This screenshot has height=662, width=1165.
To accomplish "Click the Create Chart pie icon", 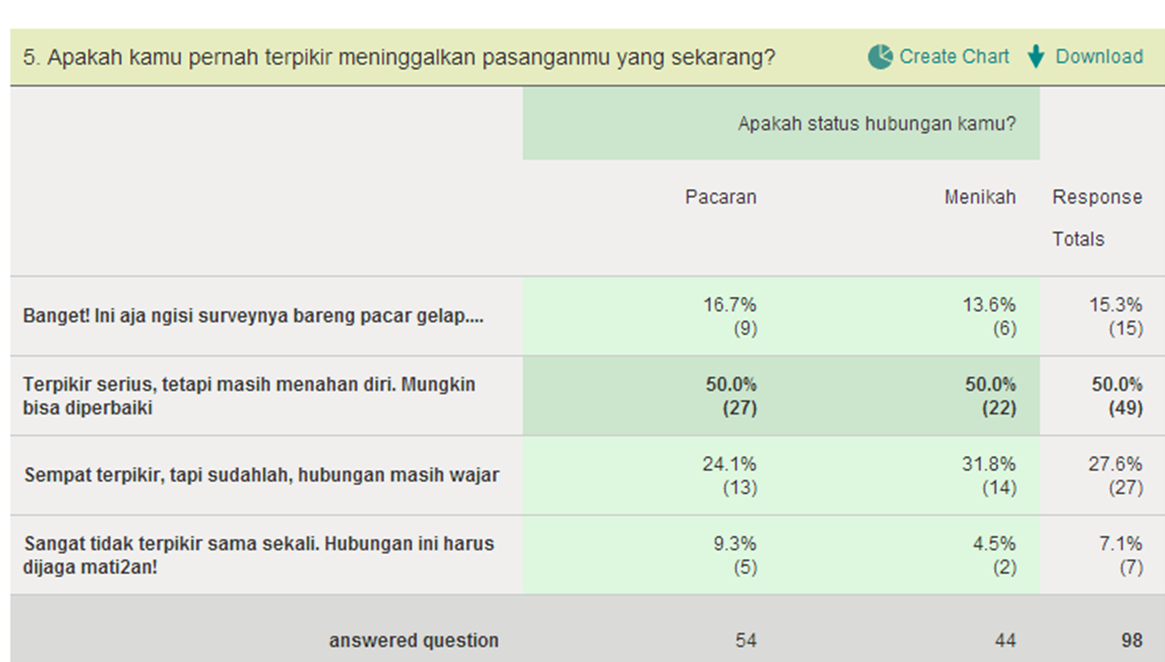I will (880, 57).
